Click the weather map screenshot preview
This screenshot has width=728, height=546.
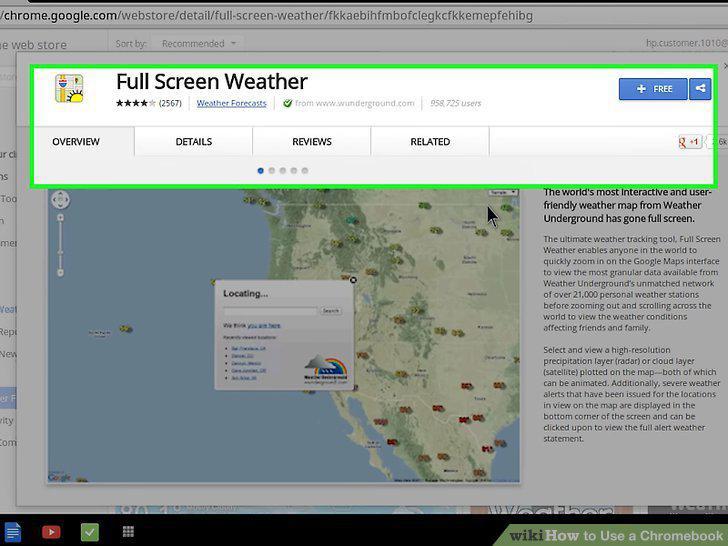tap(283, 335)
